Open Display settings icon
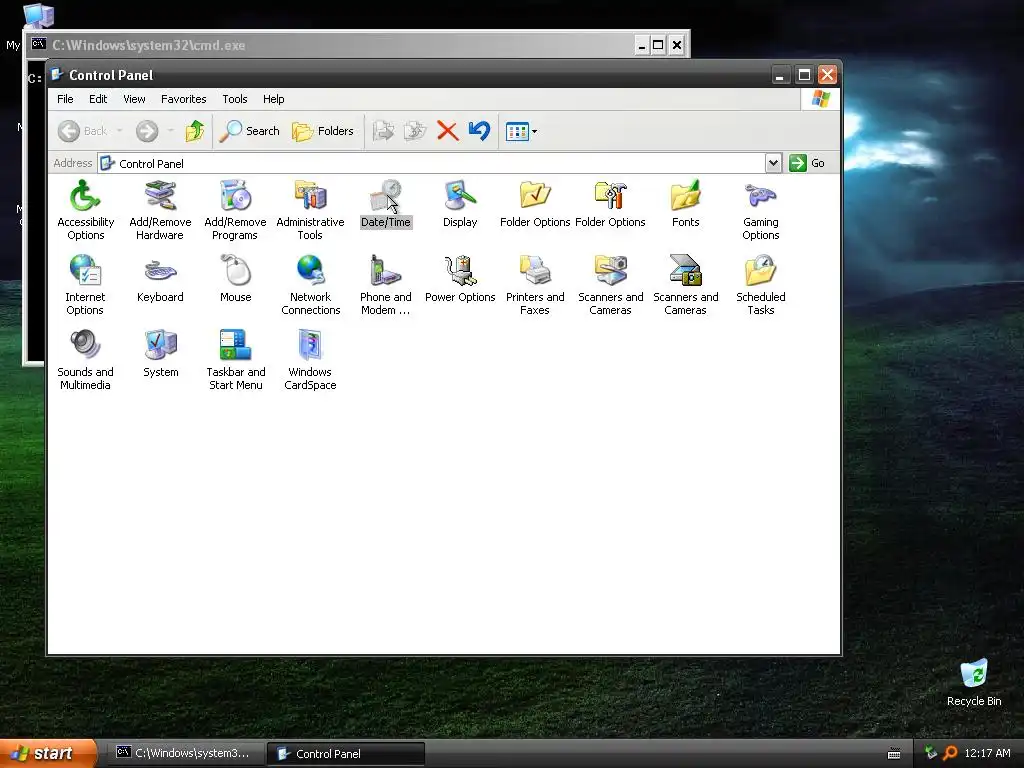 pos(460,204)
